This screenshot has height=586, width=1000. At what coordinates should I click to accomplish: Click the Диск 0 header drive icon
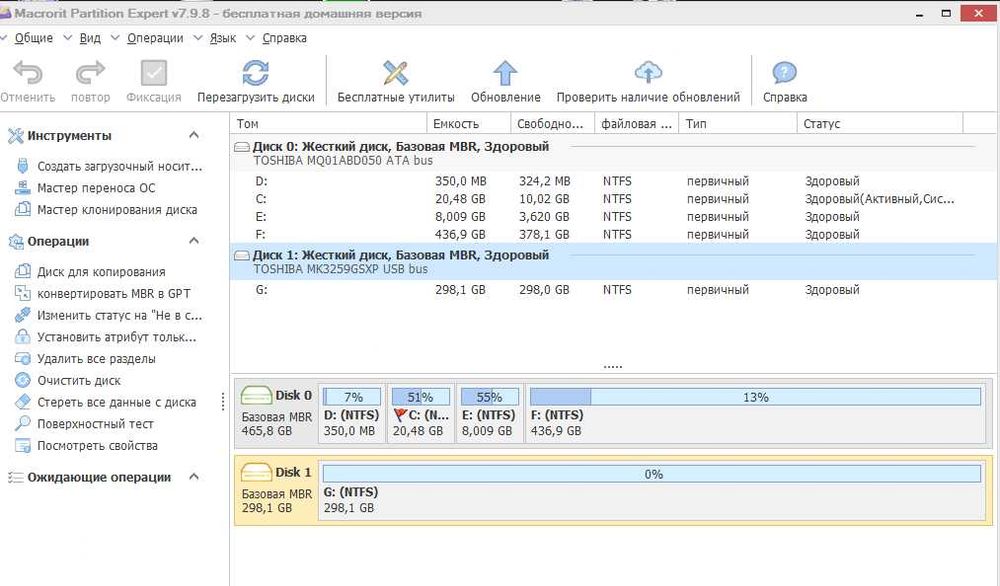click(x=242, y=147)
